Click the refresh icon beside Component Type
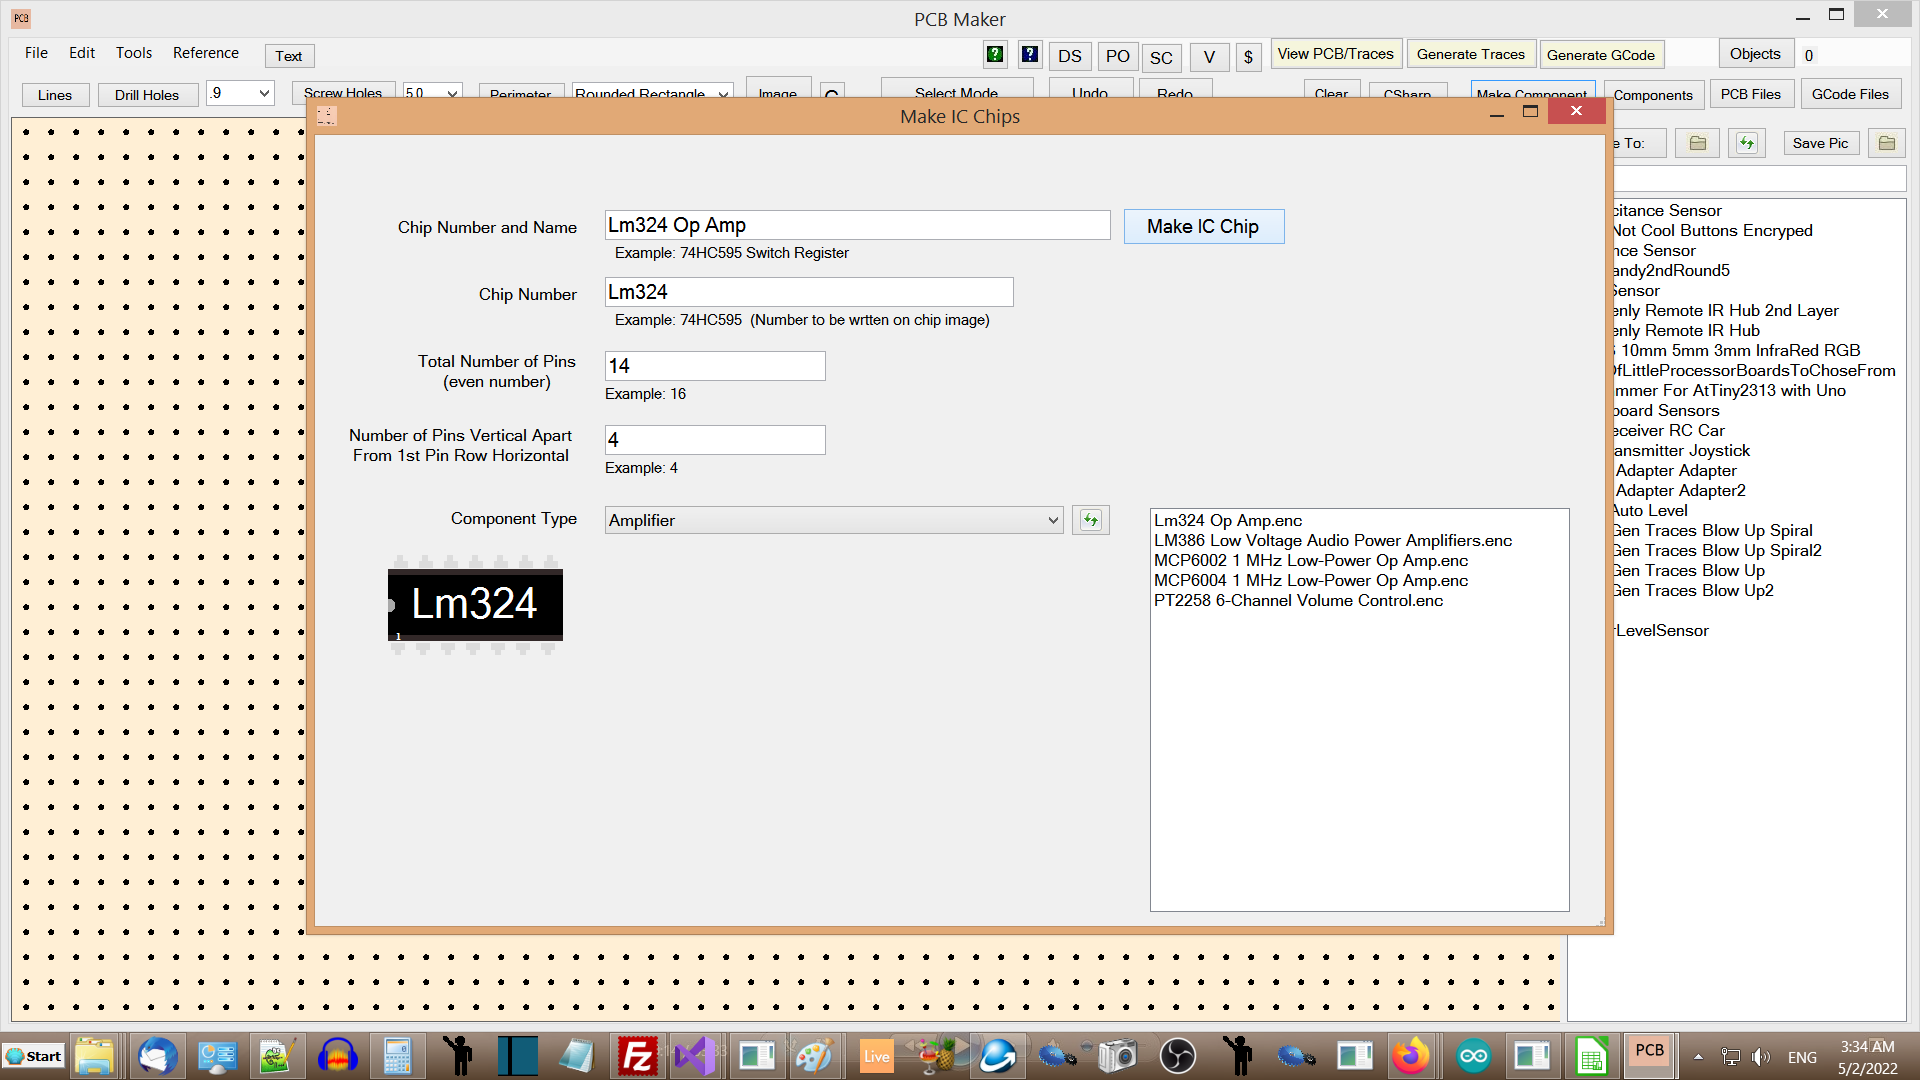This screenshot has height=1080, width=1920. (x=1091, y=520)
